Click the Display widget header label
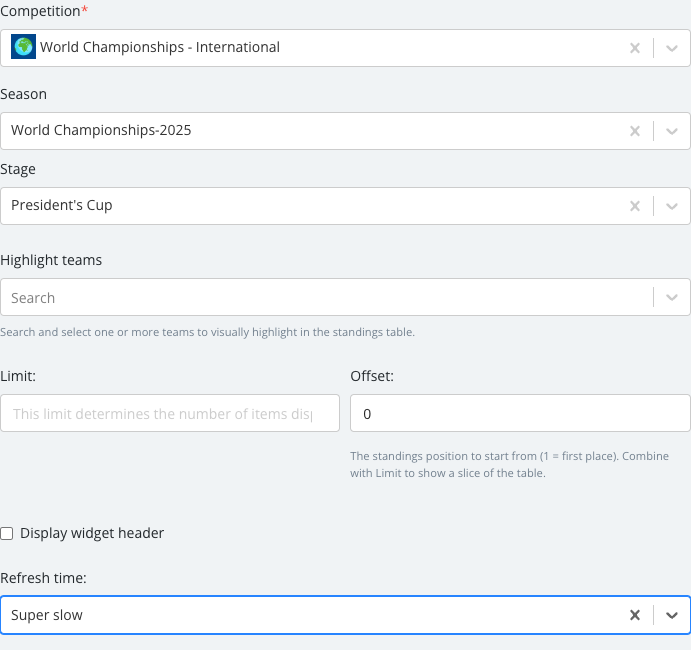 92,533
